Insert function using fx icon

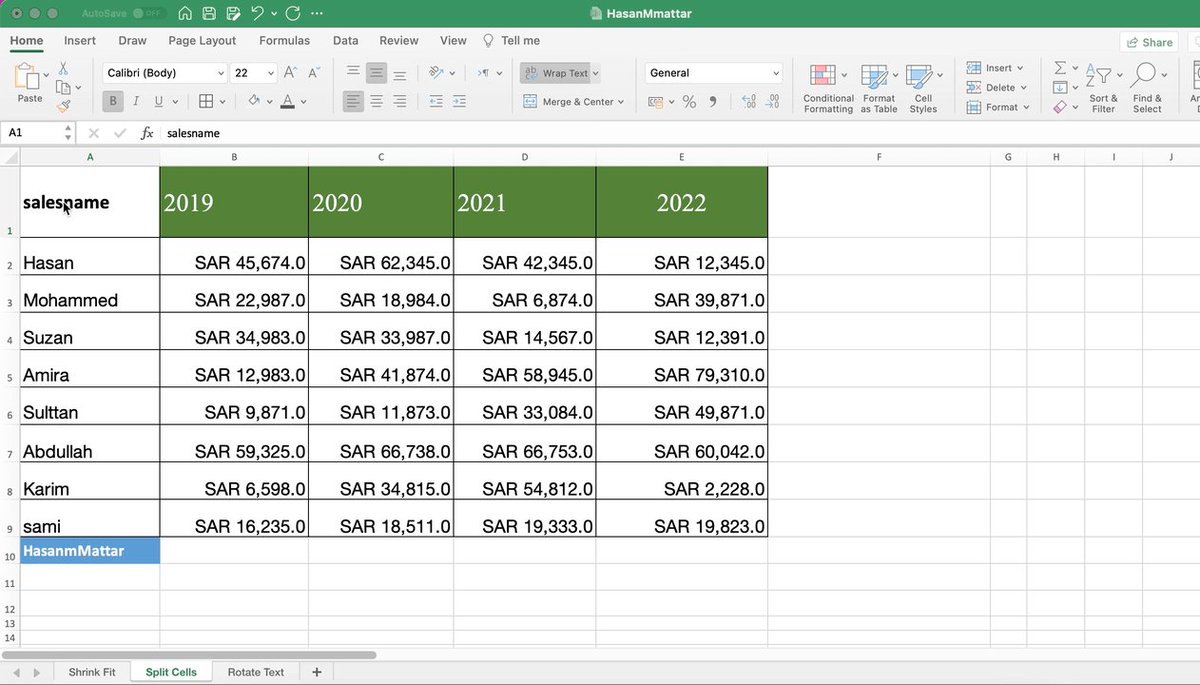(147, 132)
